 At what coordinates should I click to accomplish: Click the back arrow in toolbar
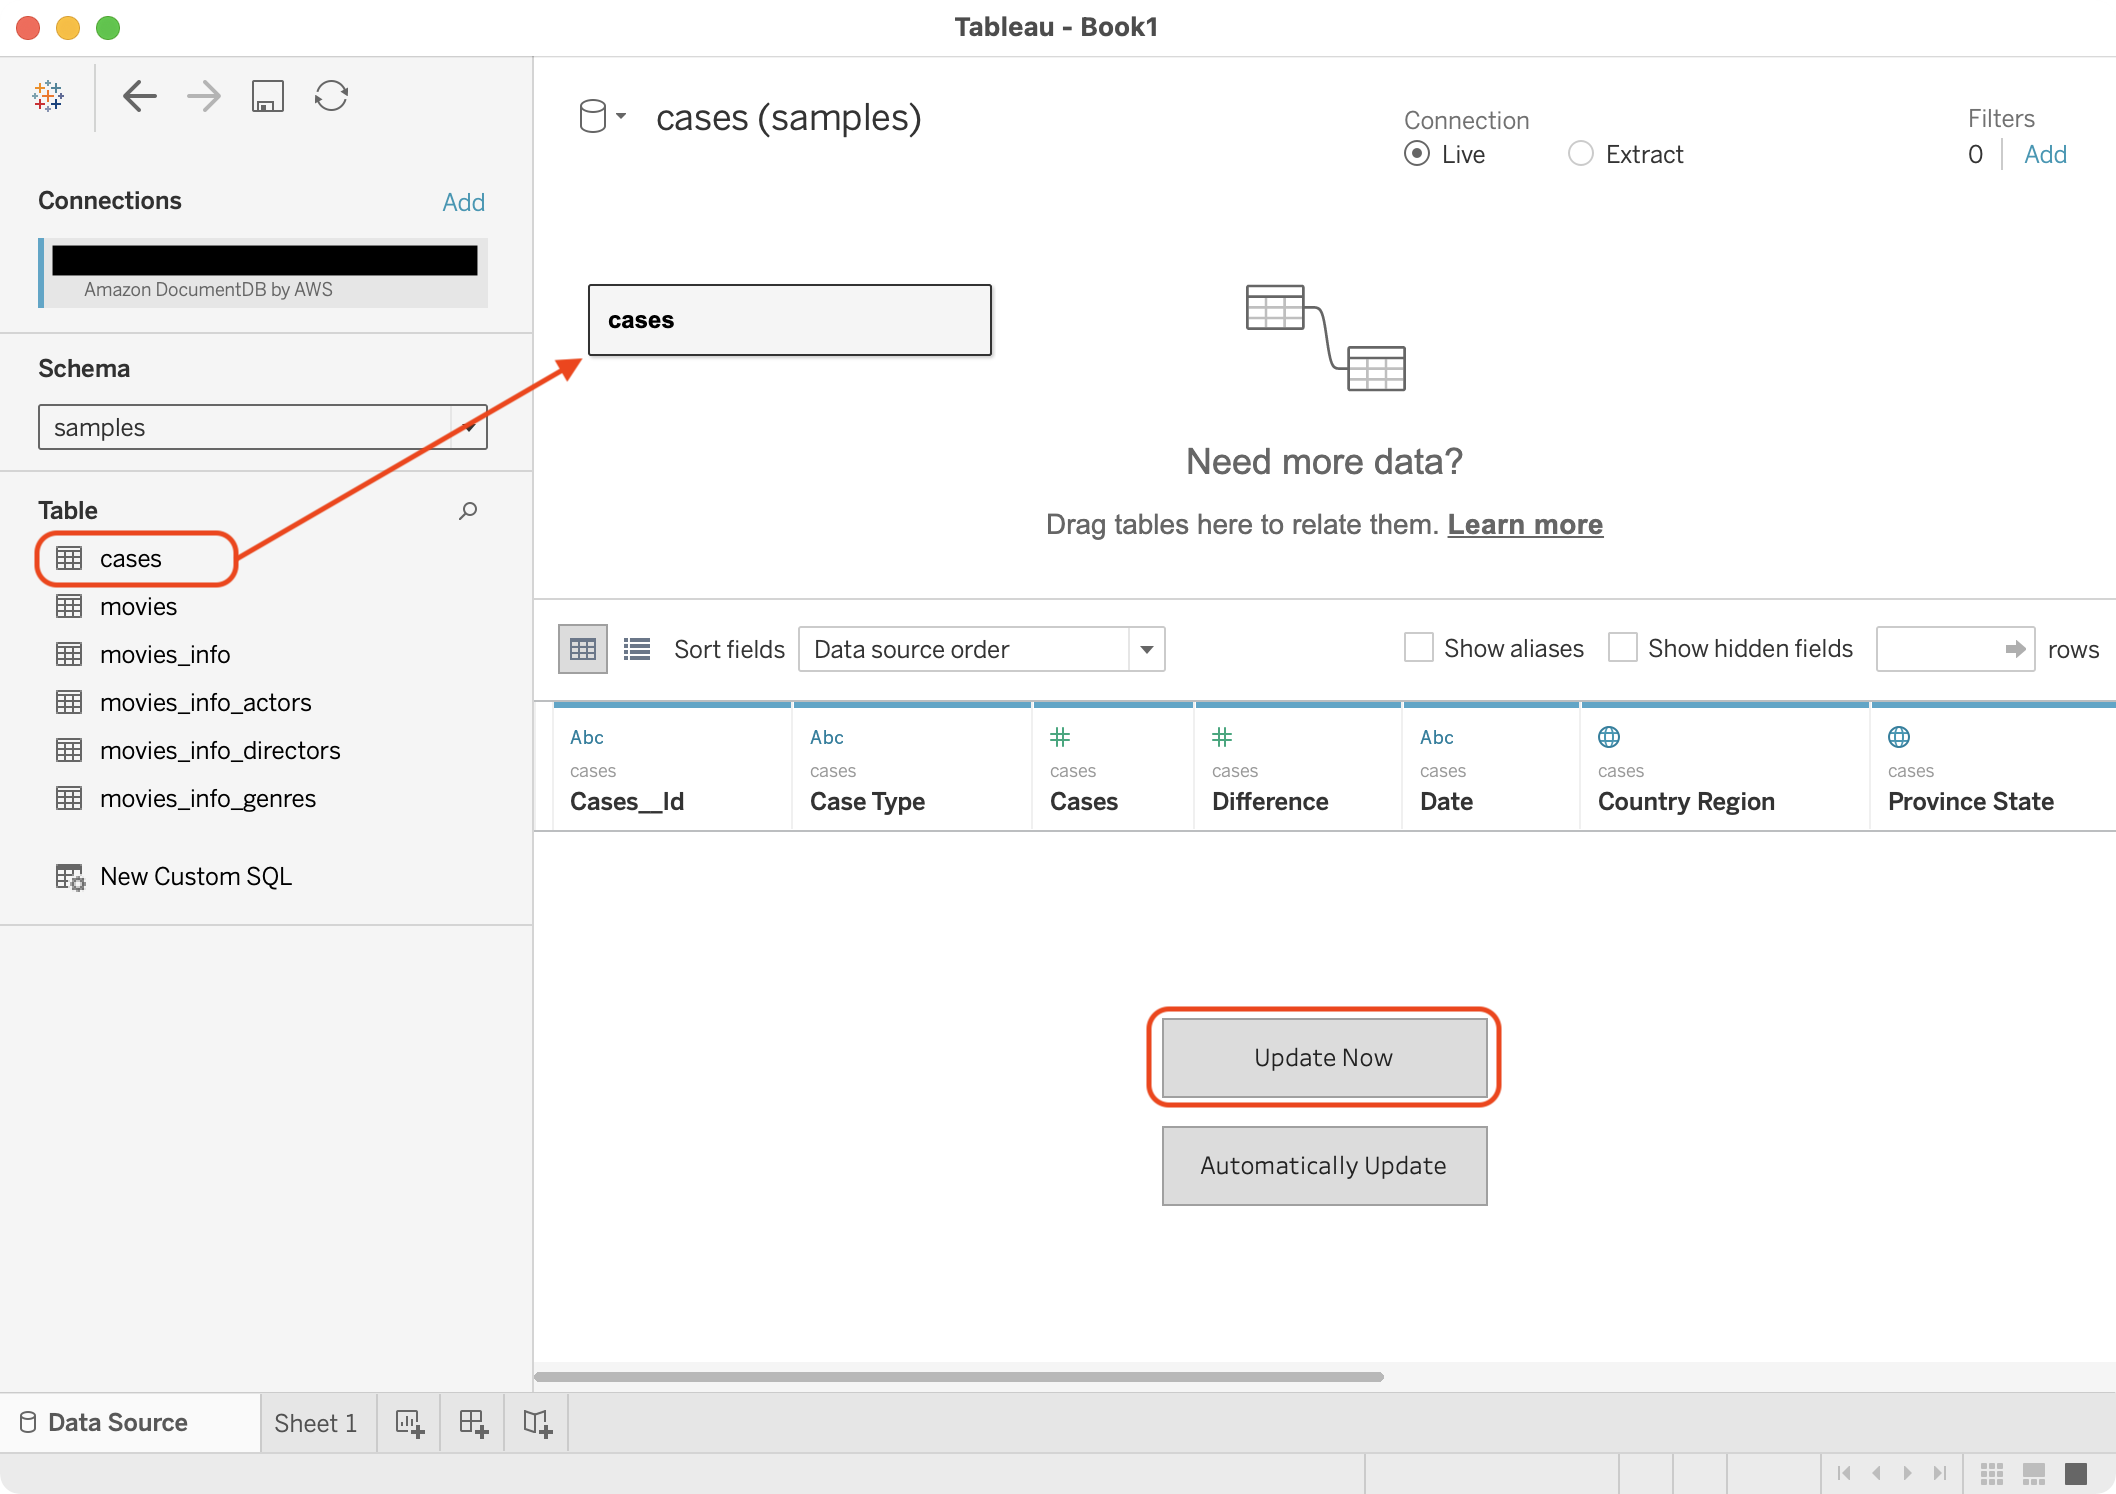139,96
